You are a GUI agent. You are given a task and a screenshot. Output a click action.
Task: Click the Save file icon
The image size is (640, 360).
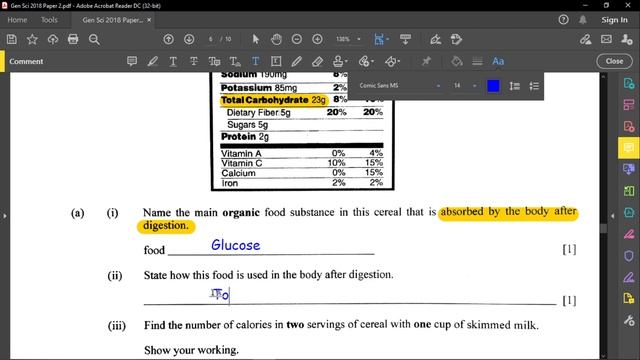click(x=12, y=39)
